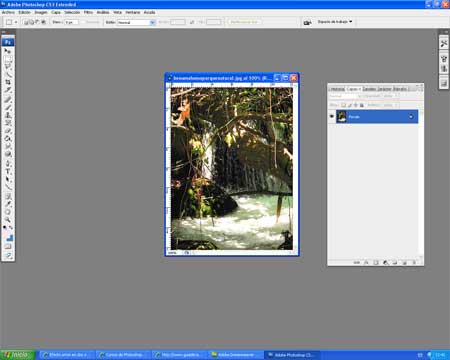Open the marquee tool preset picker arrow
450x360 pixels.
point(16,22)
